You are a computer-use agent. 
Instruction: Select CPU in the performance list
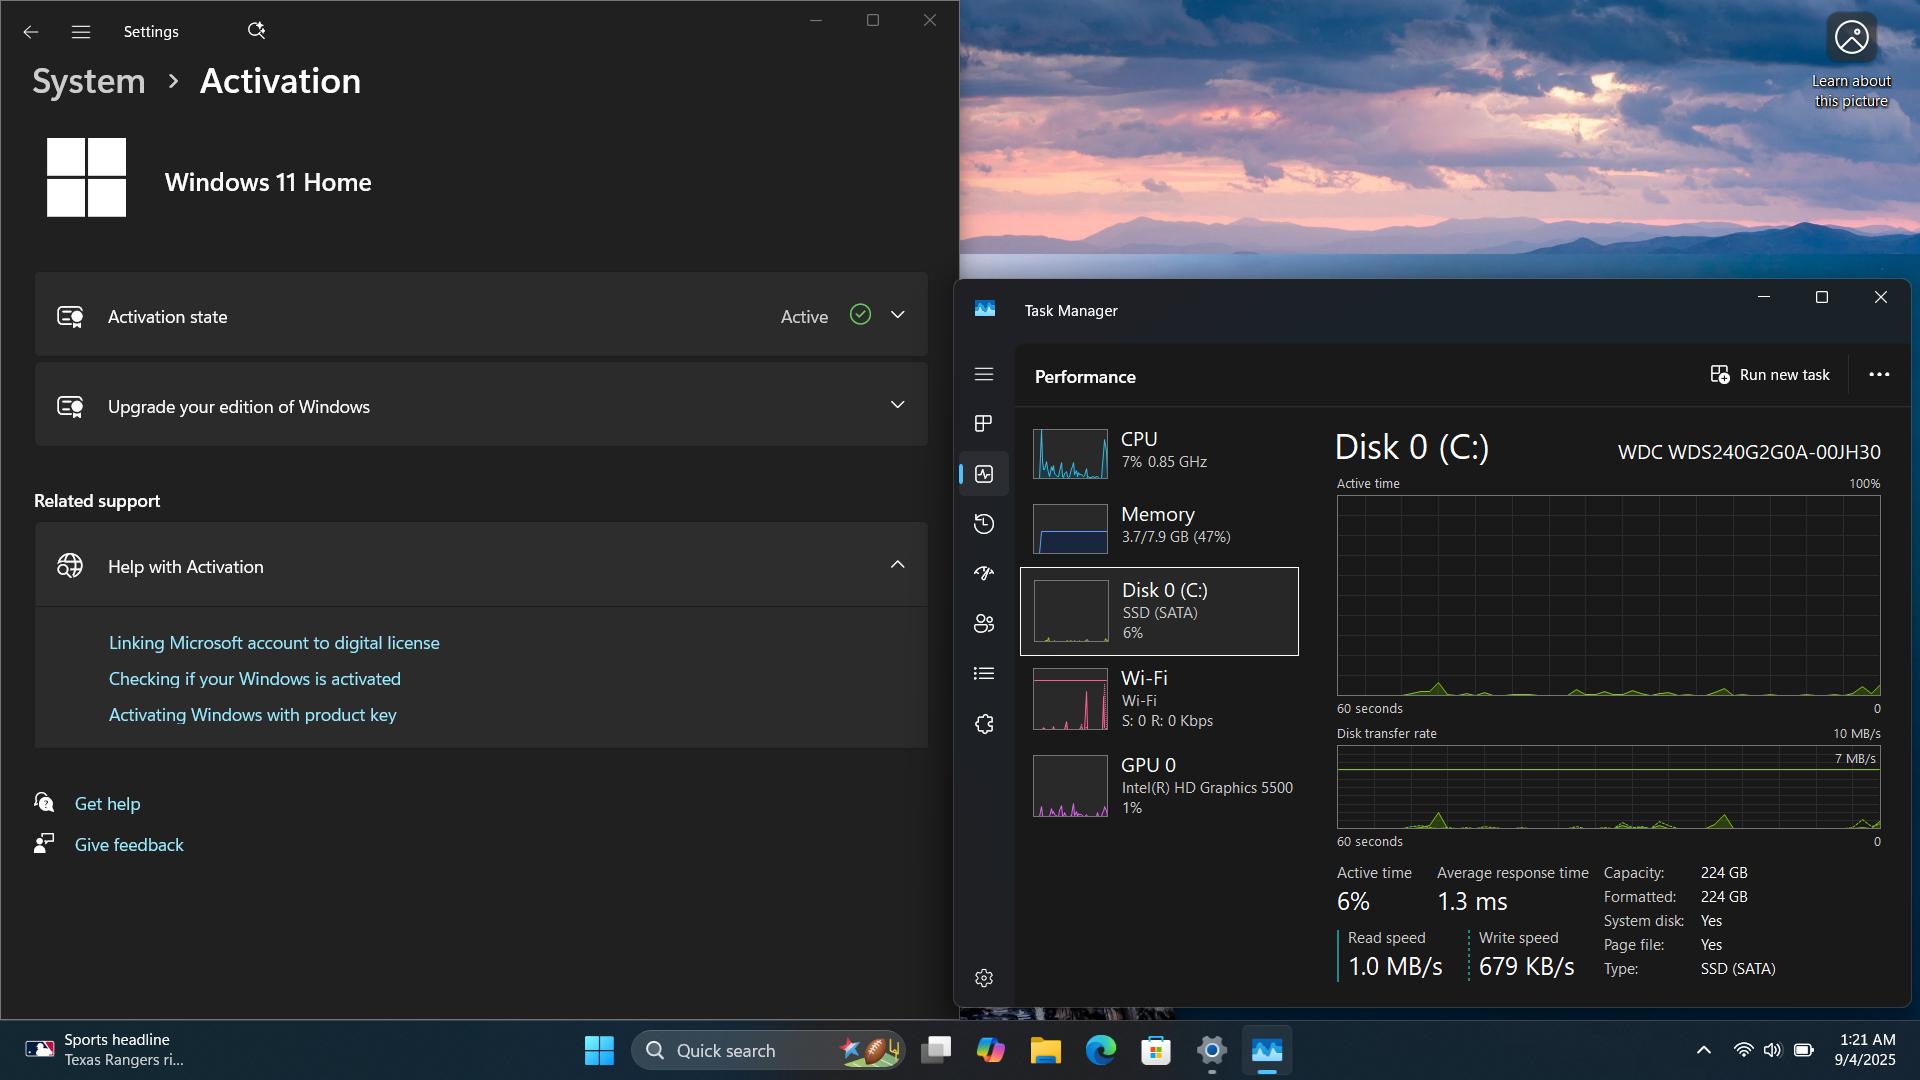tap(1160, 450)
